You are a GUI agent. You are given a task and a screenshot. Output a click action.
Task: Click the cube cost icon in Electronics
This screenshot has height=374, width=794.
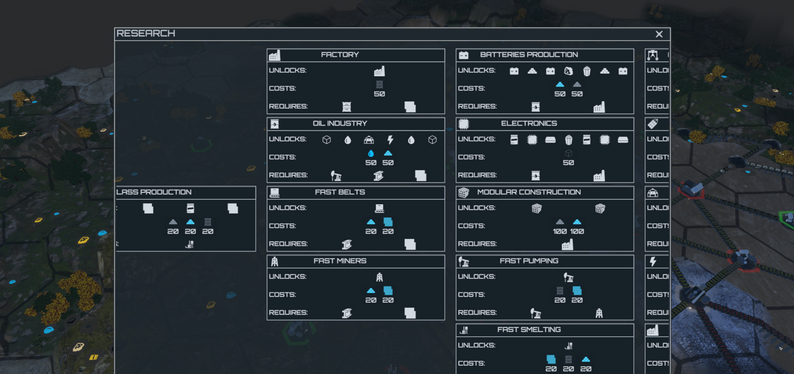tap(568, 153)
